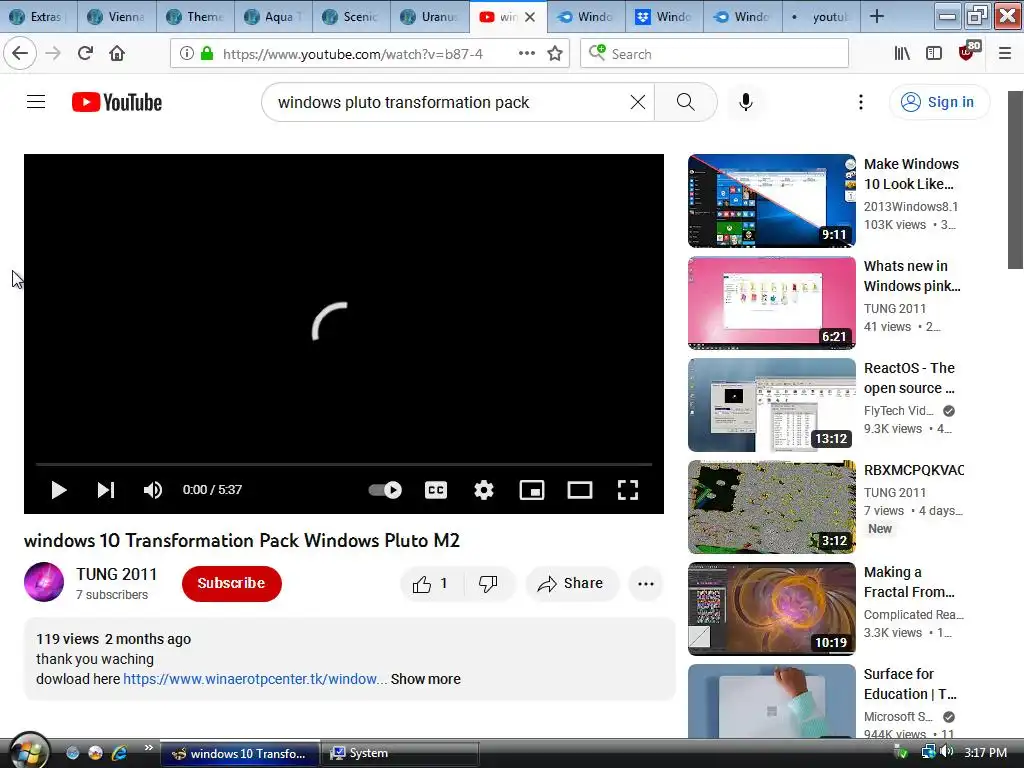Image resolution: width=1024 pixels, height=768 pixels.
Task: Open the Firefox library icon
Action: (x=902, y=54)
